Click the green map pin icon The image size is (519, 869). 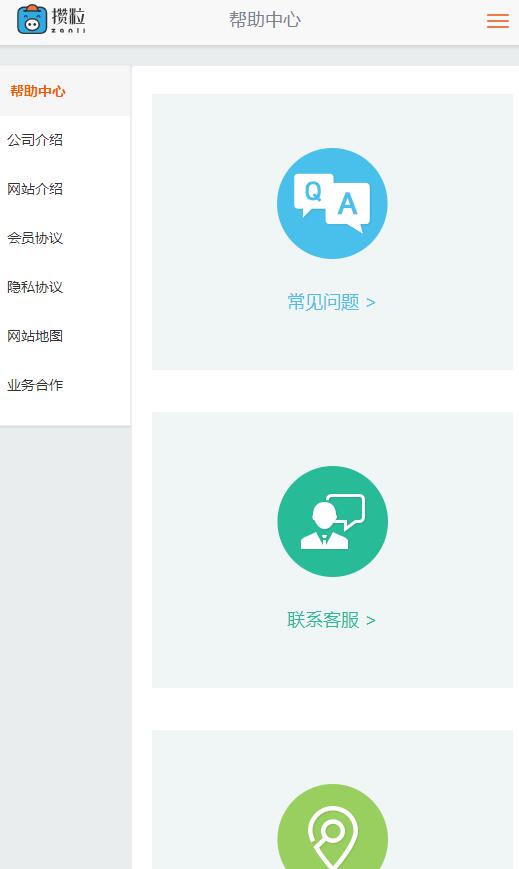[332, 826]
